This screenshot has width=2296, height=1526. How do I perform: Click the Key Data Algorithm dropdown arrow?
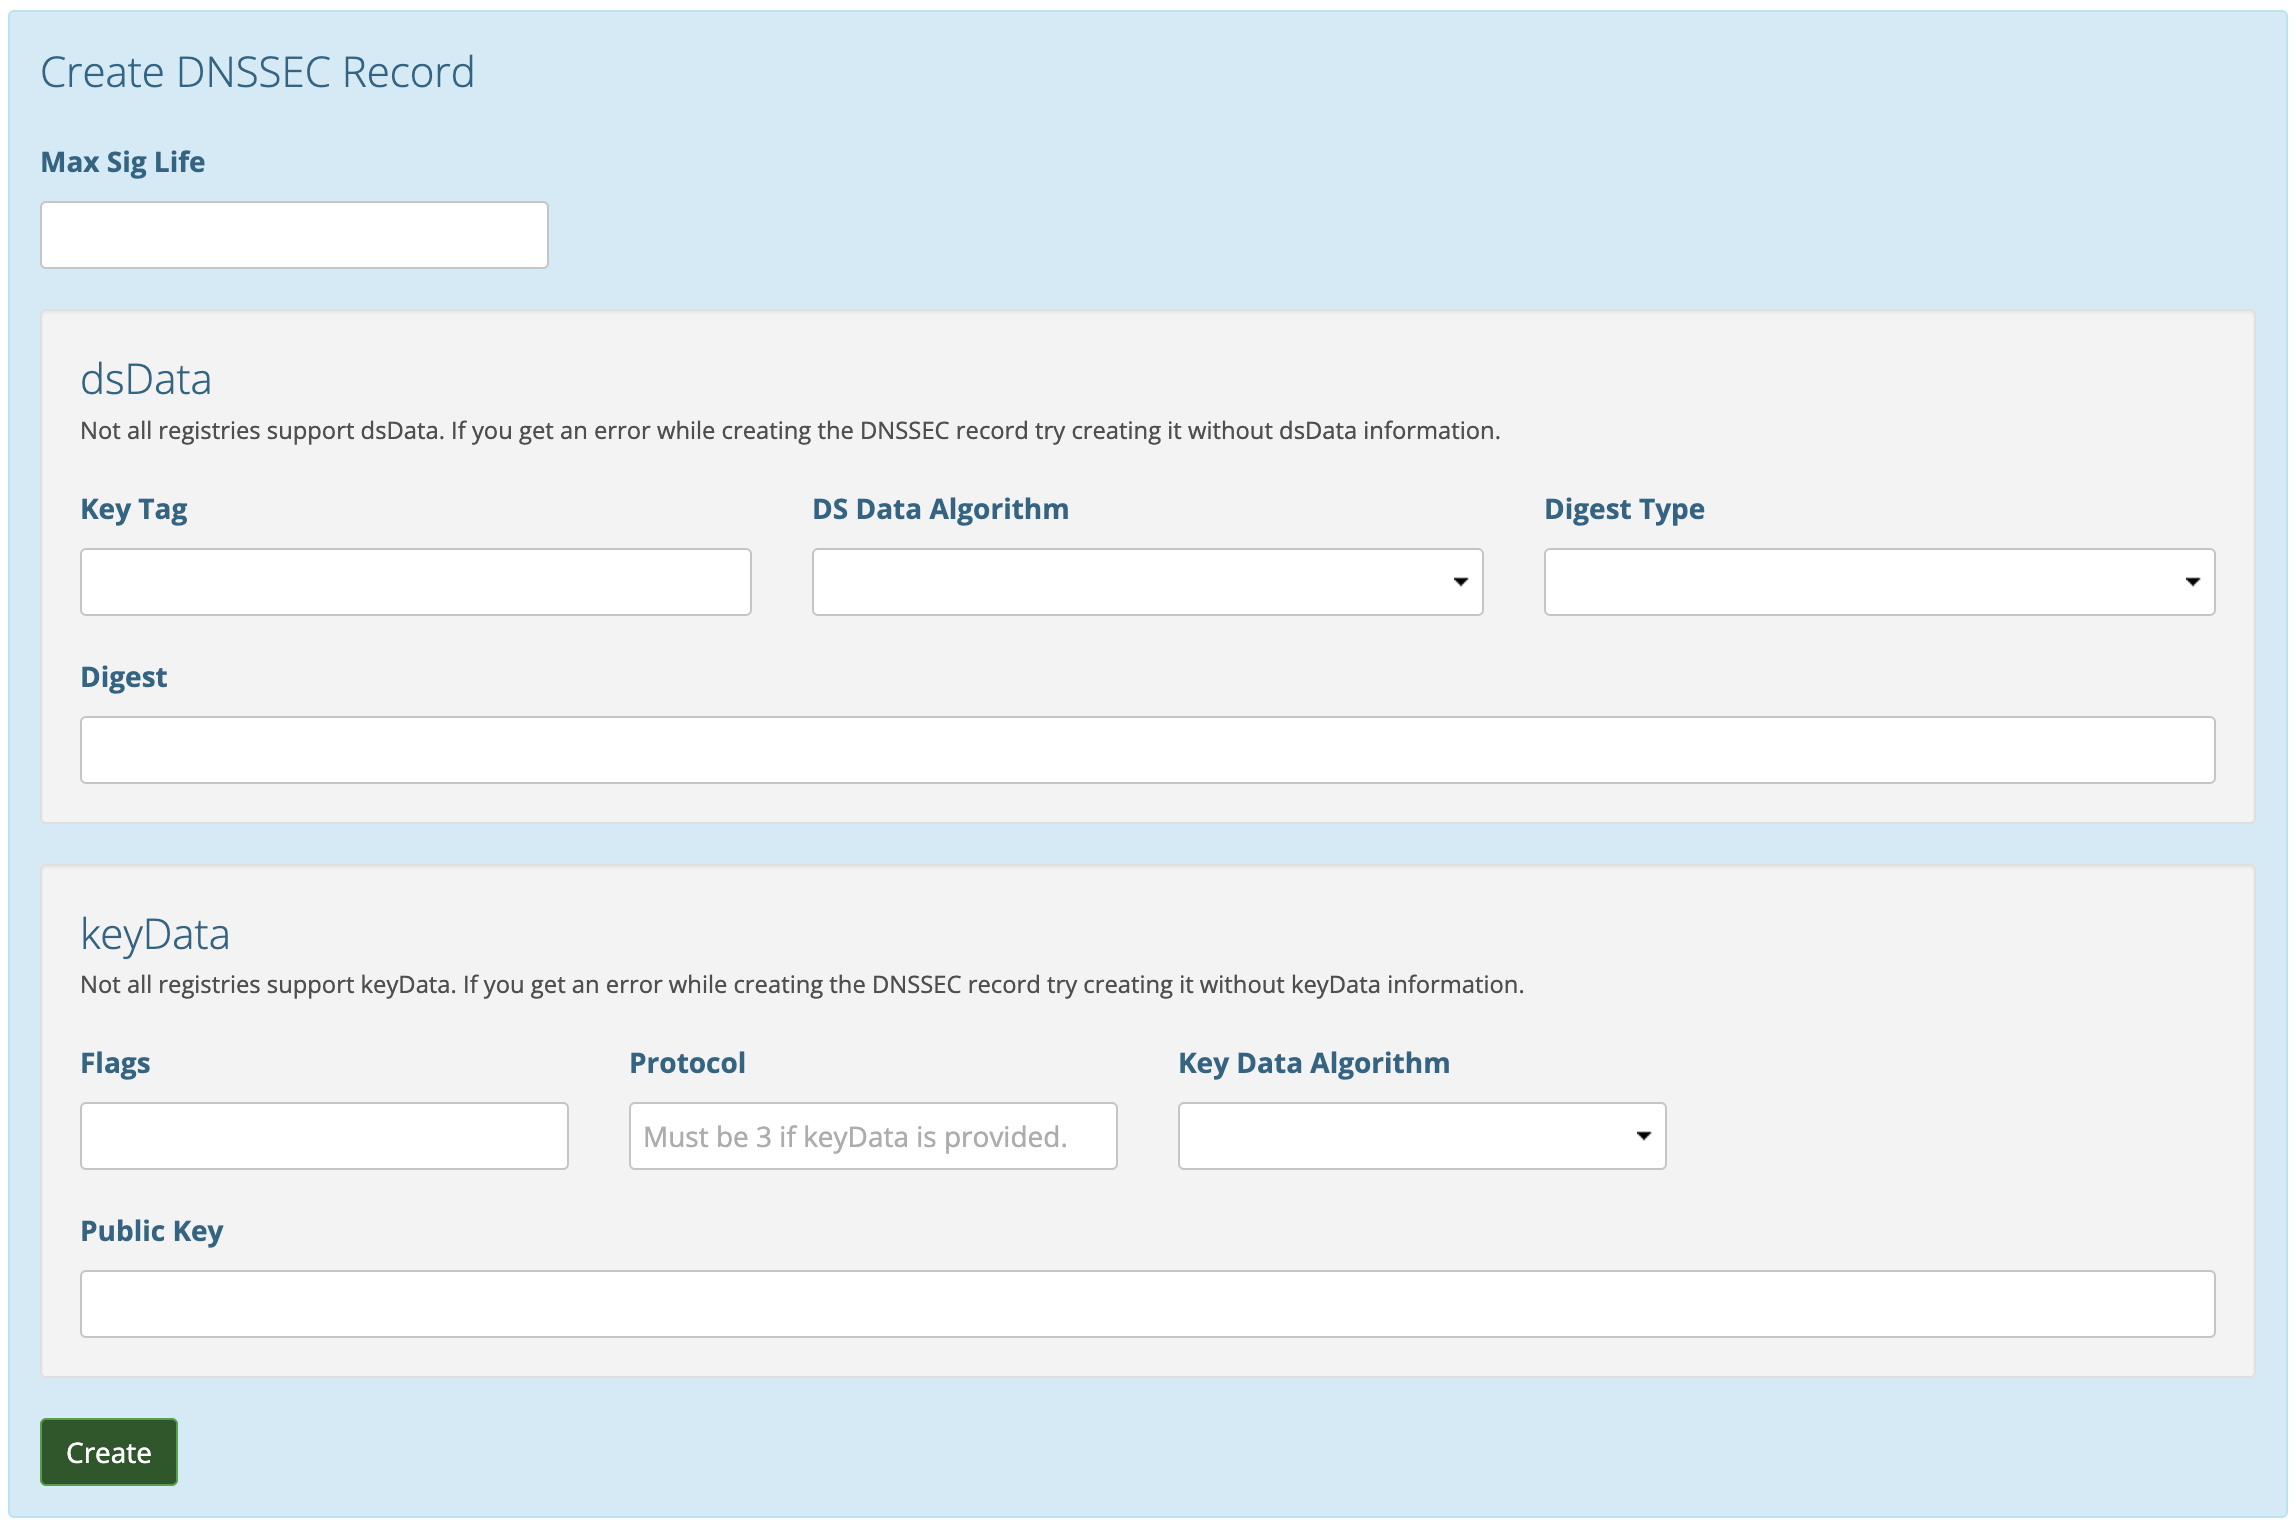(1643, 1136)
